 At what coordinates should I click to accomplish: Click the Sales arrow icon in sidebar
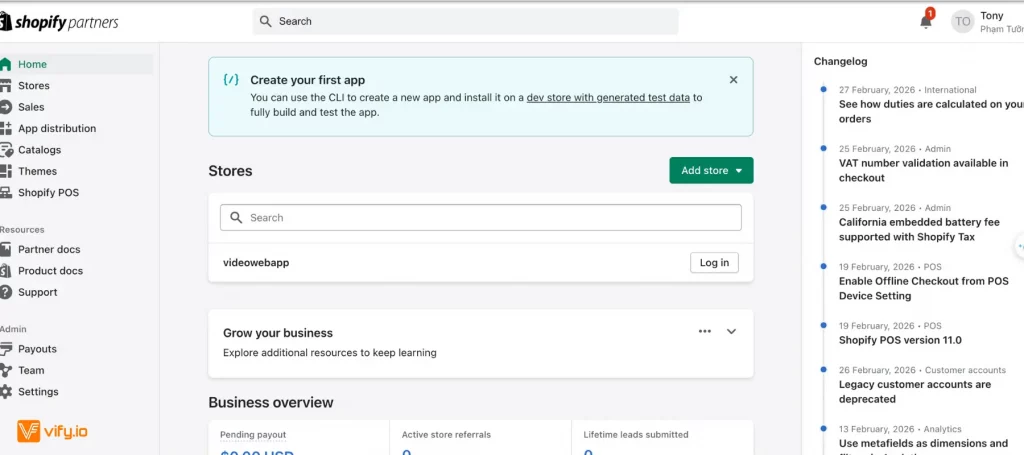coord(5,107)
